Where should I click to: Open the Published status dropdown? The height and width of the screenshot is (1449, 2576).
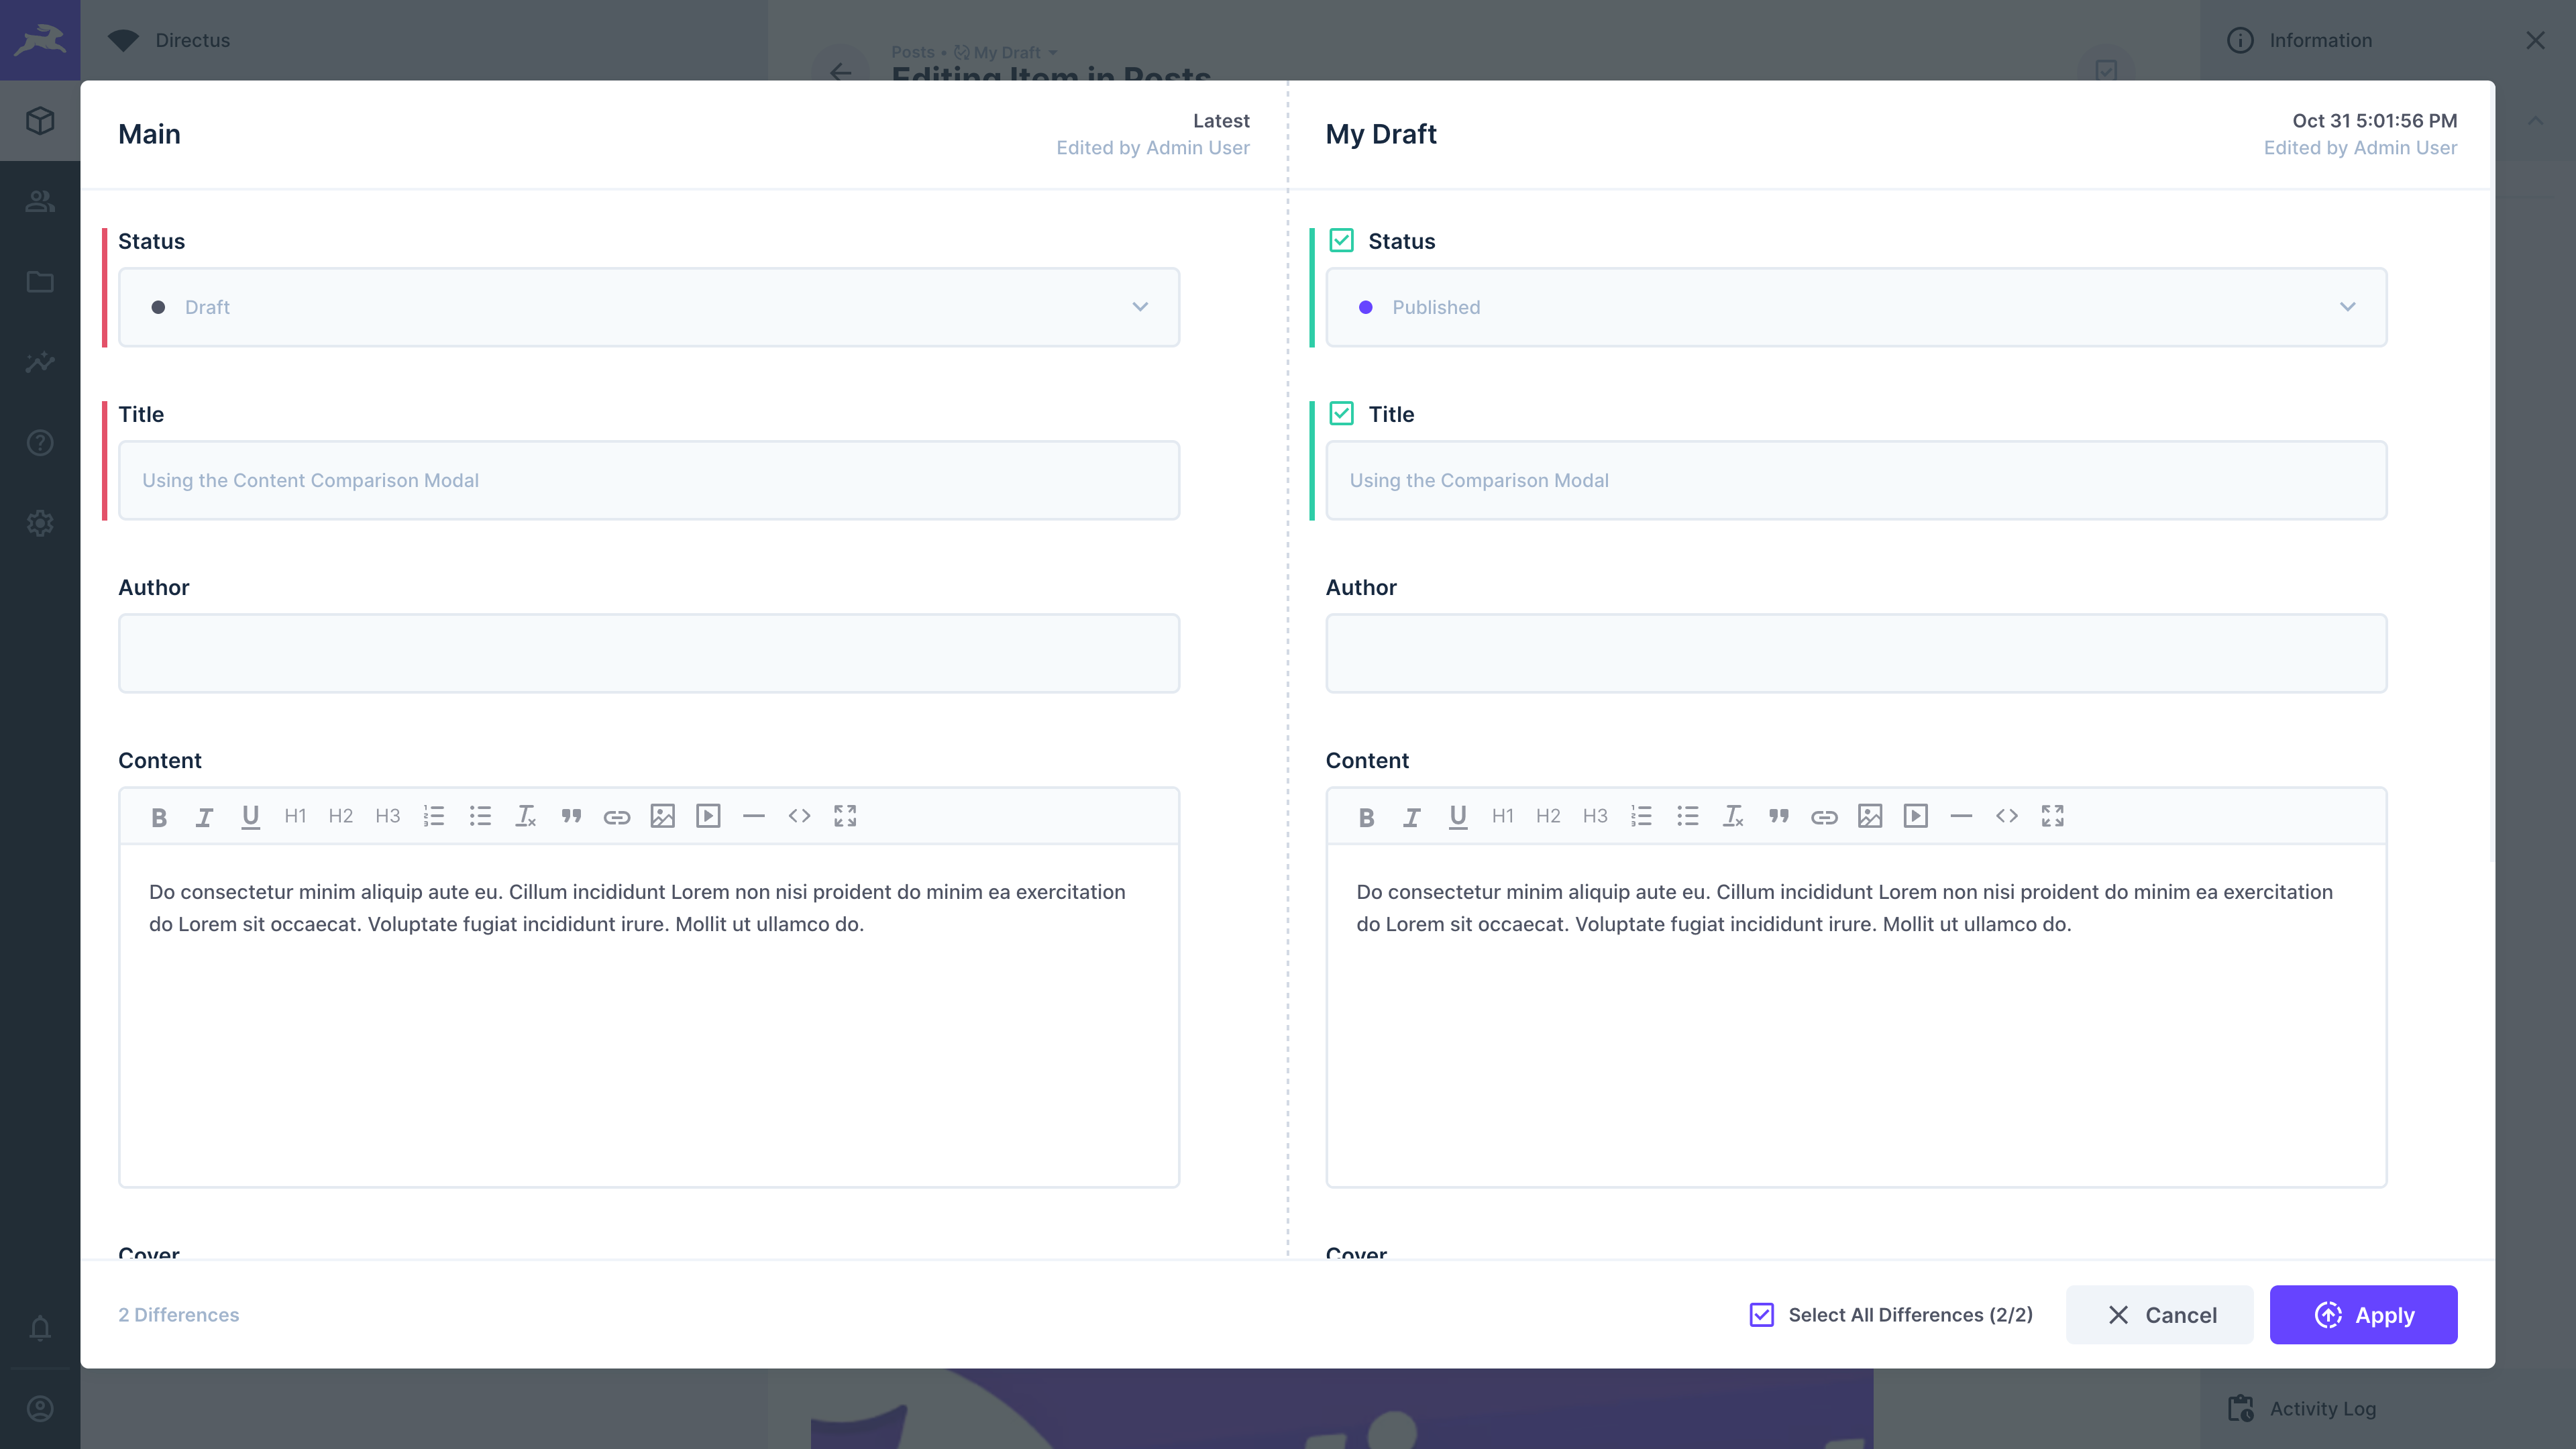click(1857, 307)
